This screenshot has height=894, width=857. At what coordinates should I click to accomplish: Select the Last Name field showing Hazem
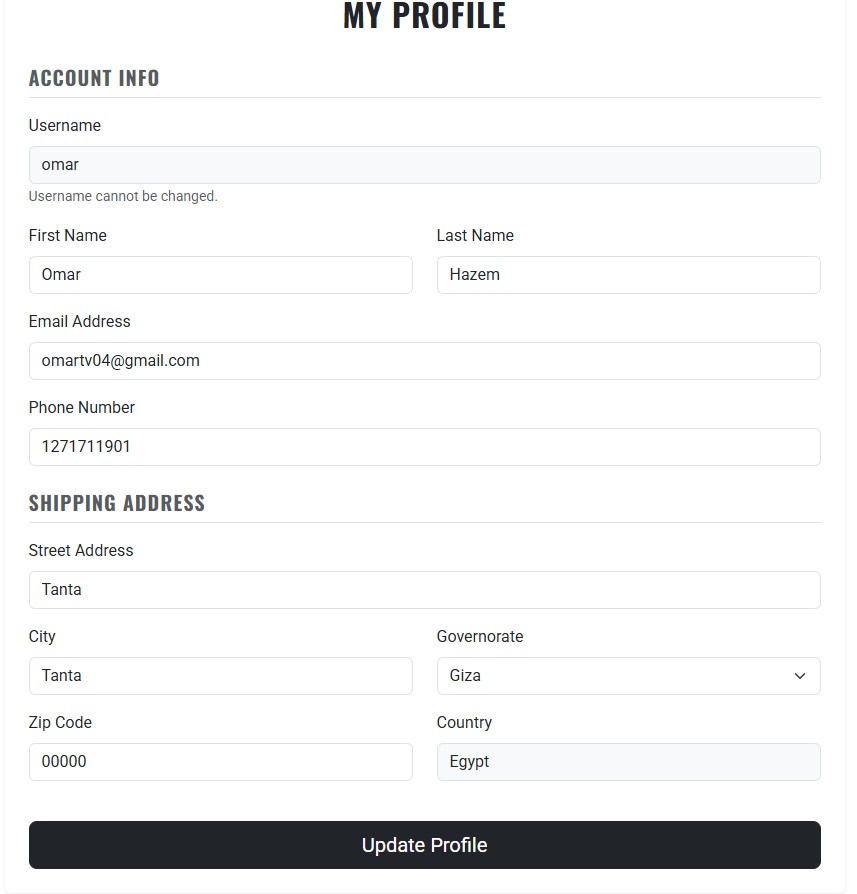point(627,275)
